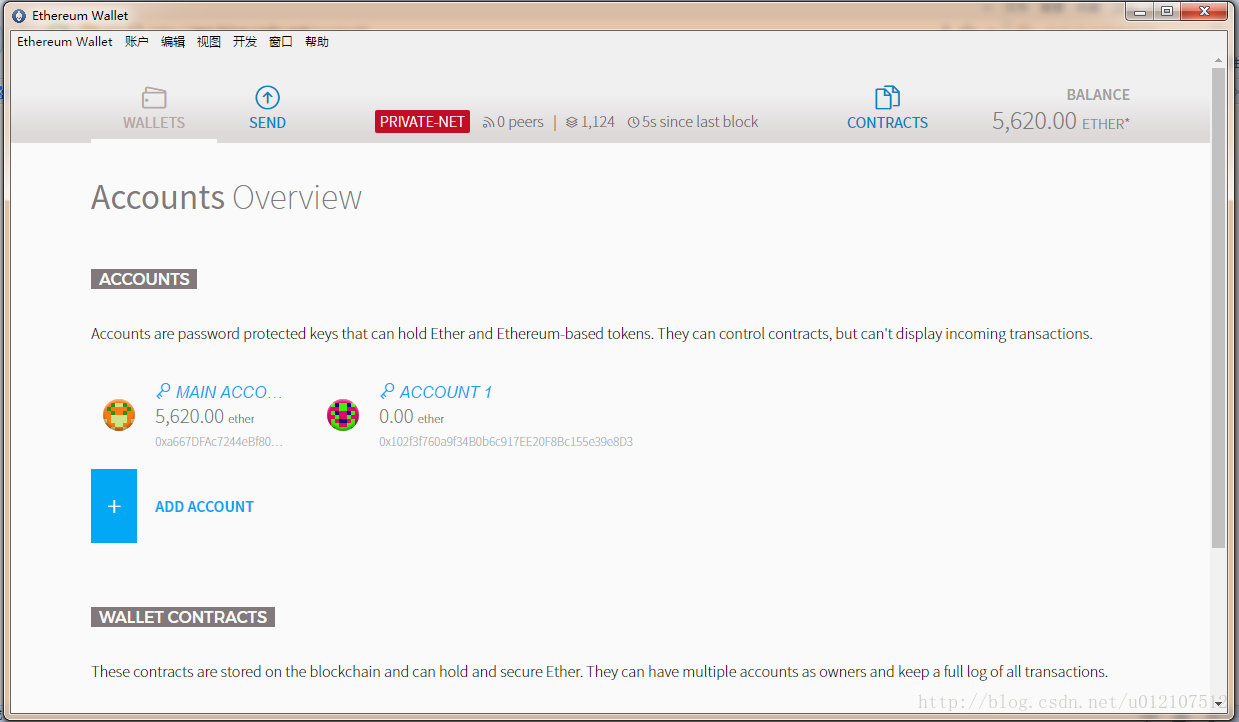Click the vertical scrollbar thumb
The width and height of the screenshot is (1239, 722).
tap(1218, 307)
